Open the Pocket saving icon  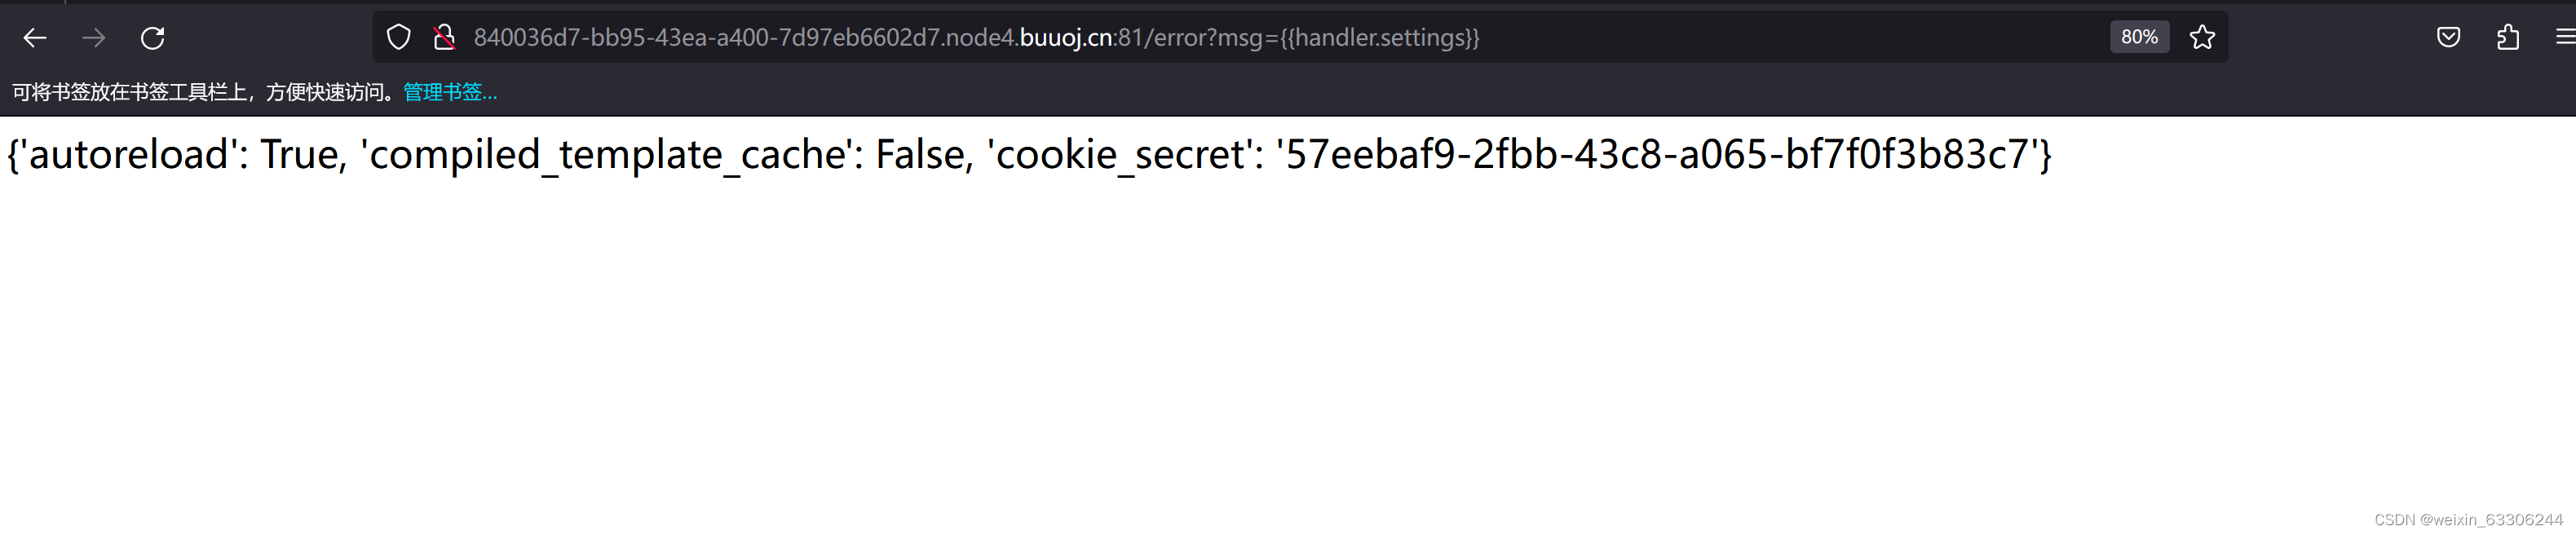click(2450, 37)
